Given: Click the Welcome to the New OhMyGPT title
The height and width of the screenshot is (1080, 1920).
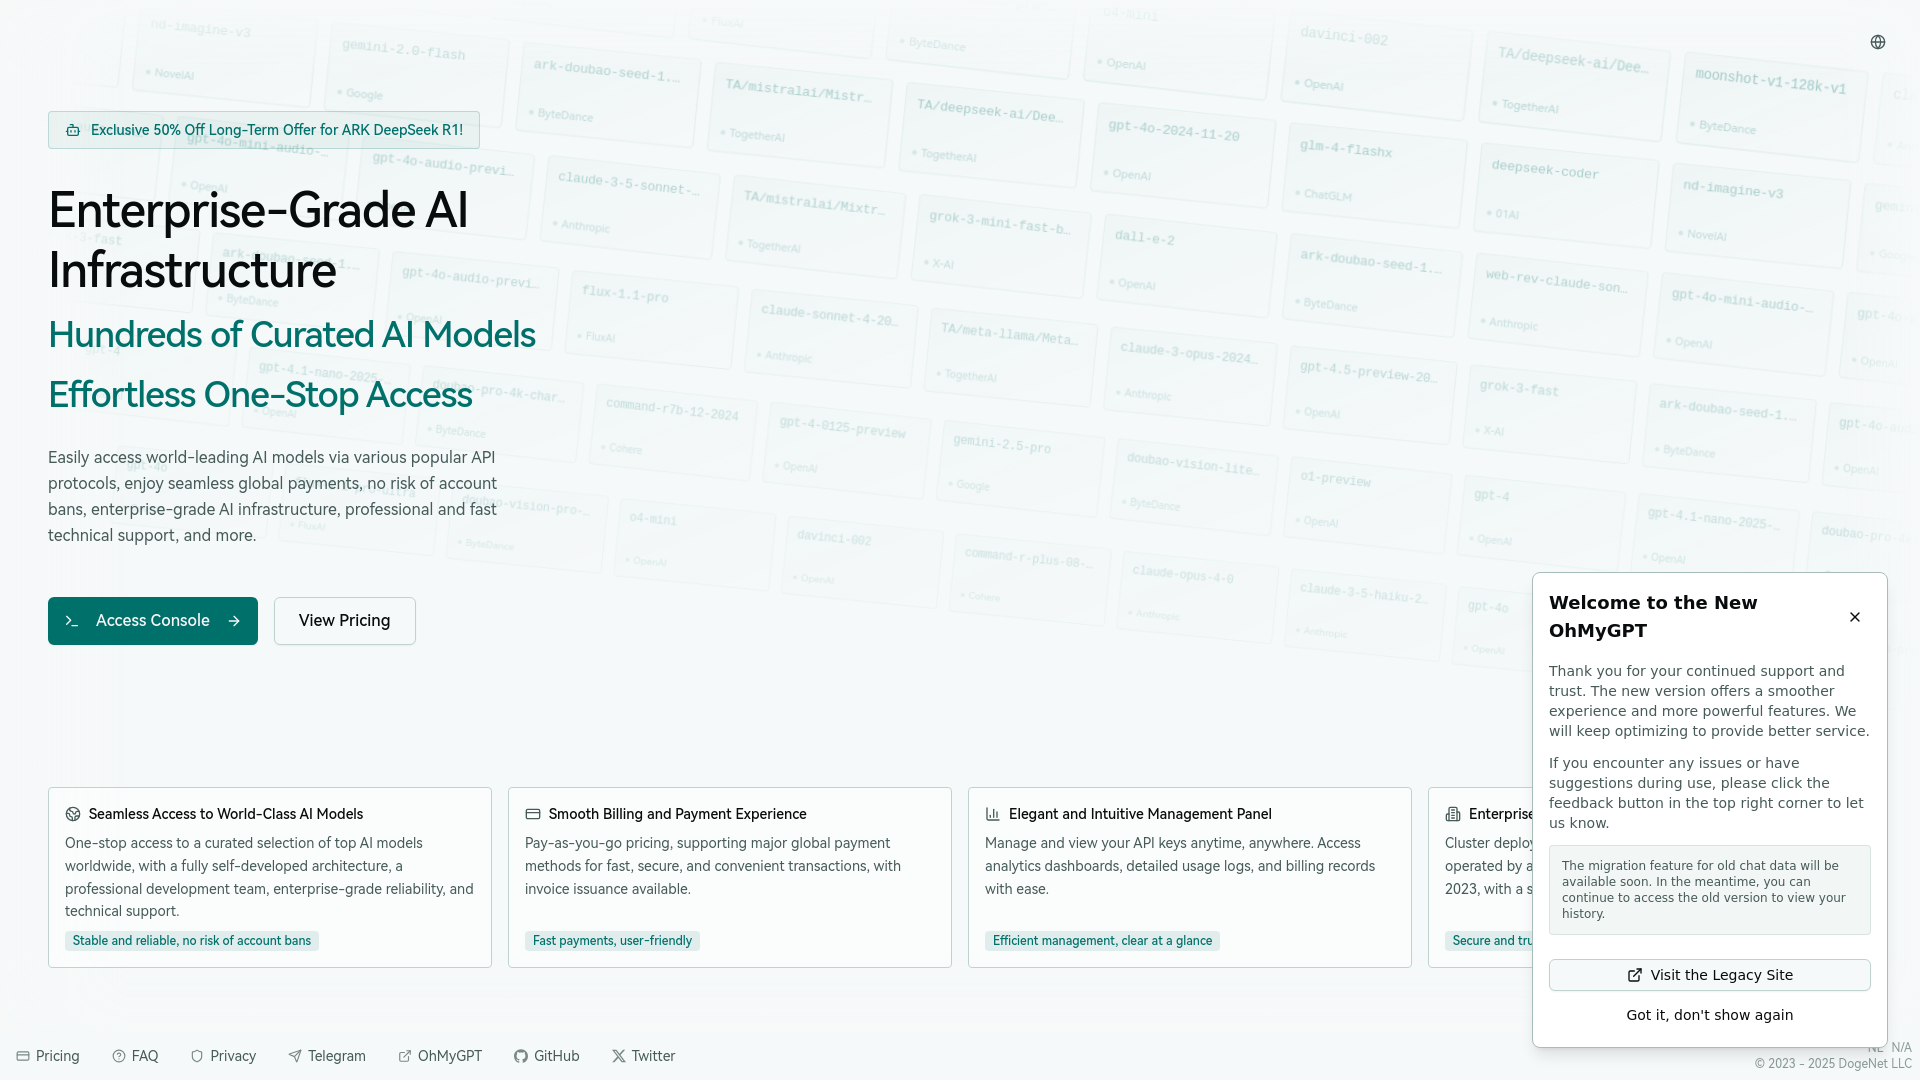Looking at the screenshot, I should 1653,617.
